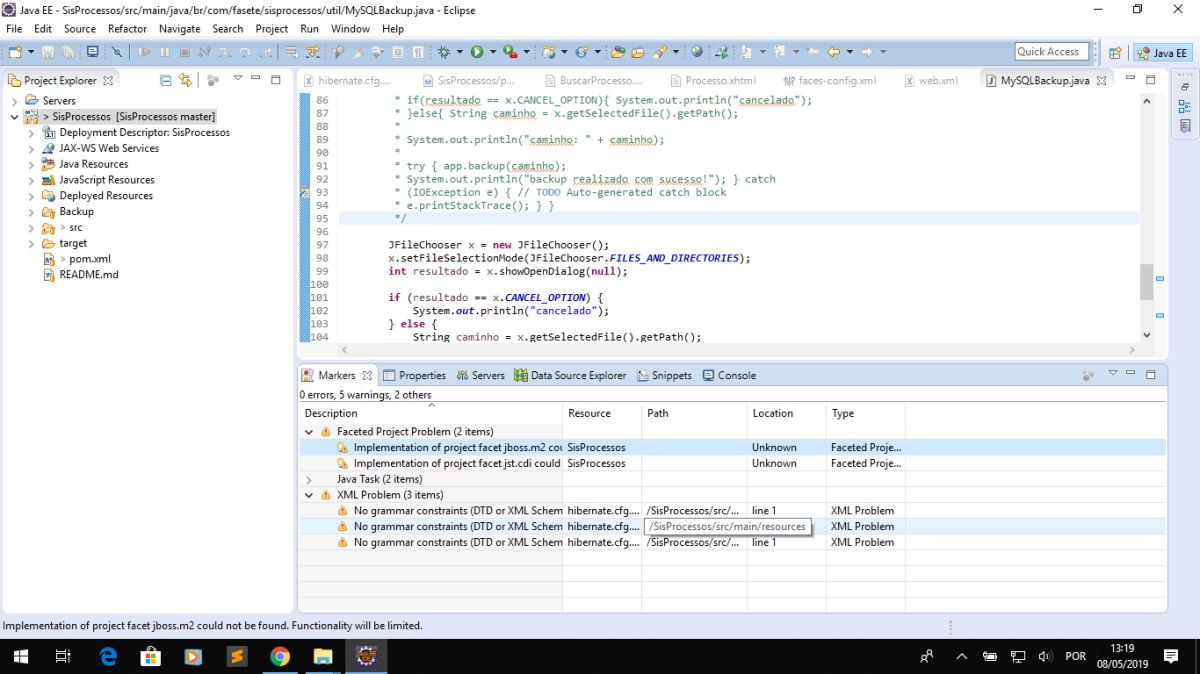Viewport: 1200px width, 674px height.
Task: Click Collapse All in Project Explorer
Action: [x=166, y=80]
